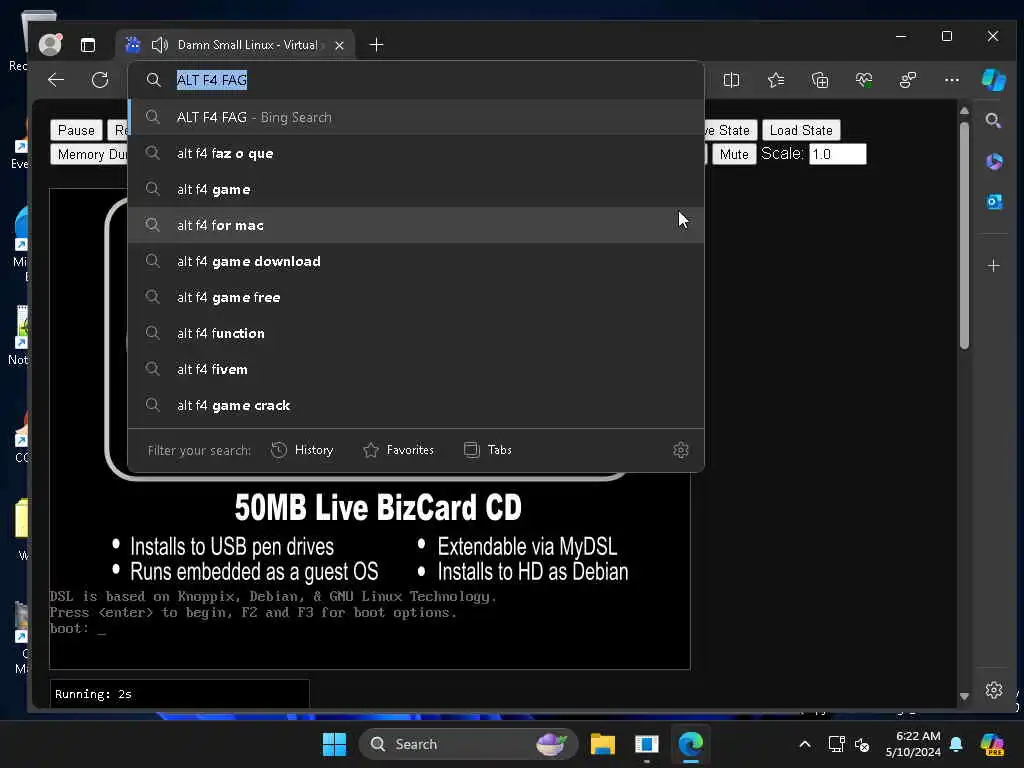
Task: Open Browser essentials heart icon
Action: pyautogui.click(x=864, y=80)
